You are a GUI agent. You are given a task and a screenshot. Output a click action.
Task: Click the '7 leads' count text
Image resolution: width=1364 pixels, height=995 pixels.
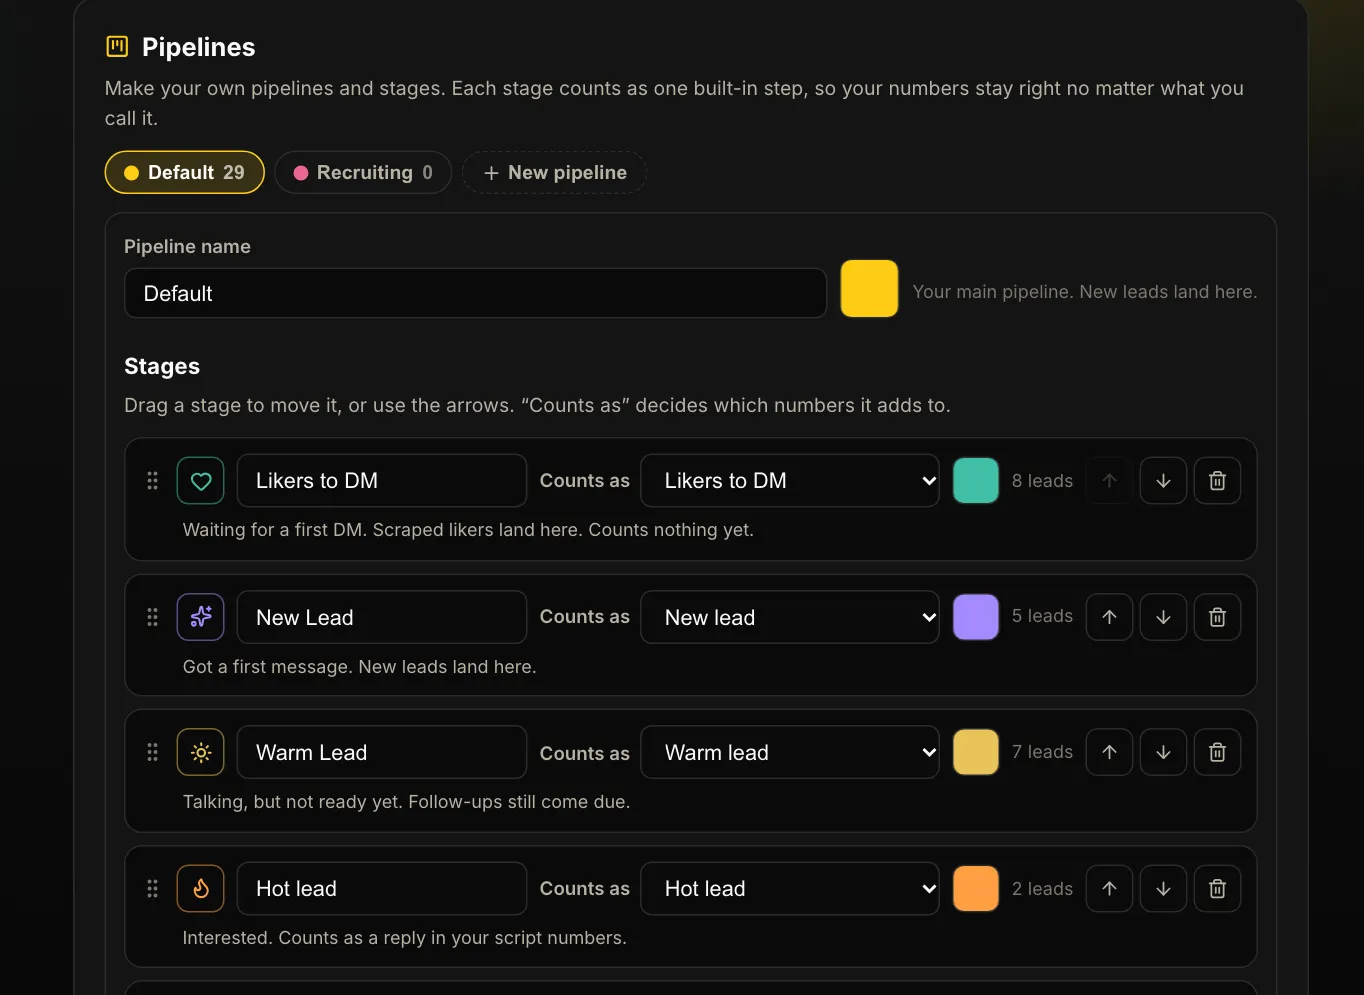point(1042,752)
